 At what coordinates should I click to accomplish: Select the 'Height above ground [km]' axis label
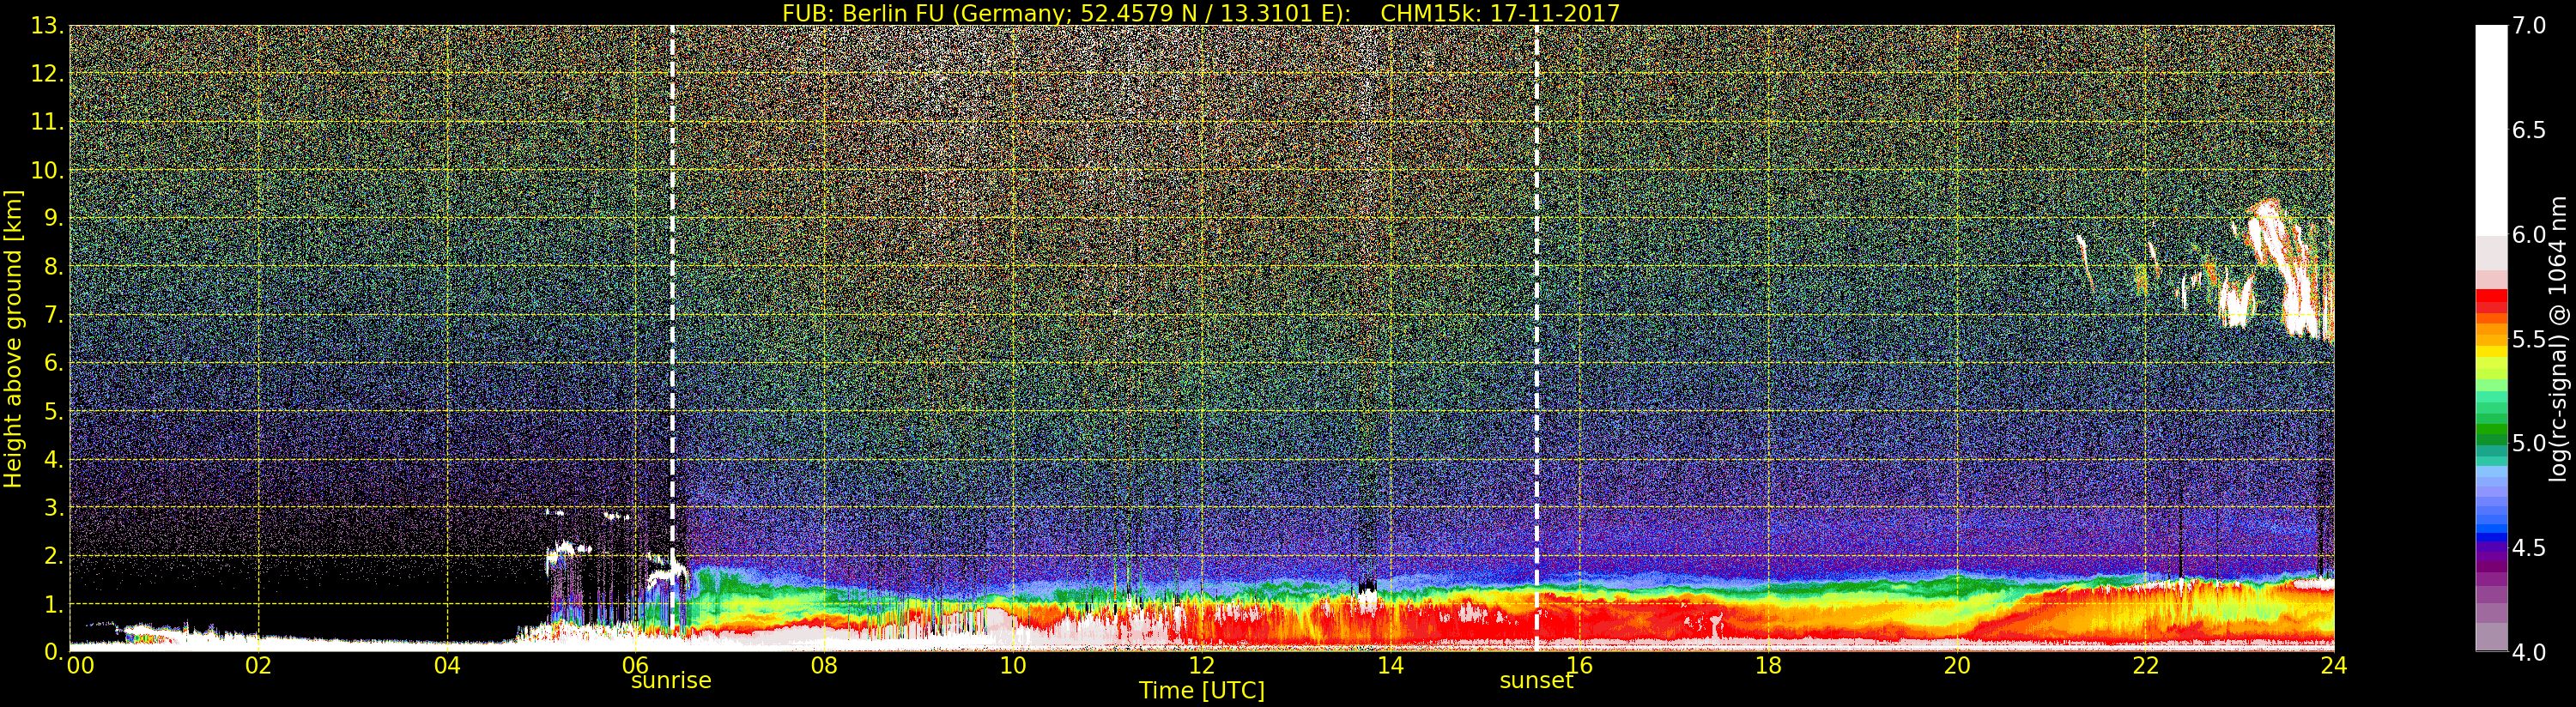[x=13, y=339]
